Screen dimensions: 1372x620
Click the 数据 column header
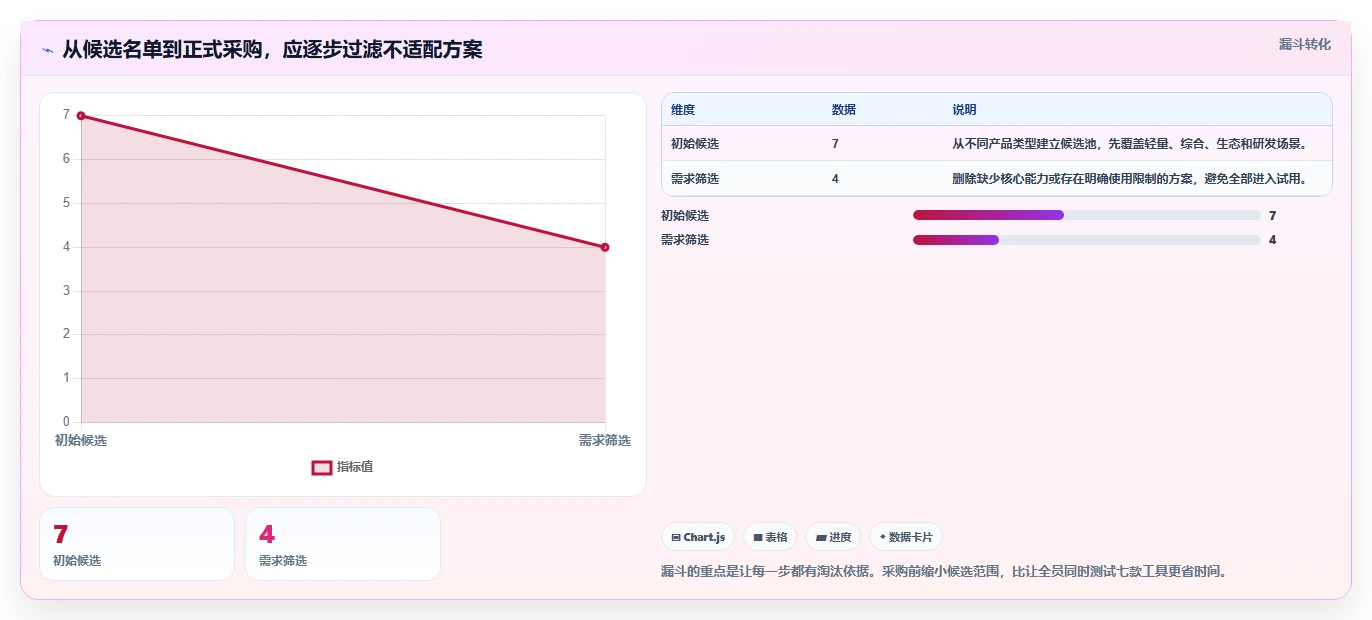point(844,110)
